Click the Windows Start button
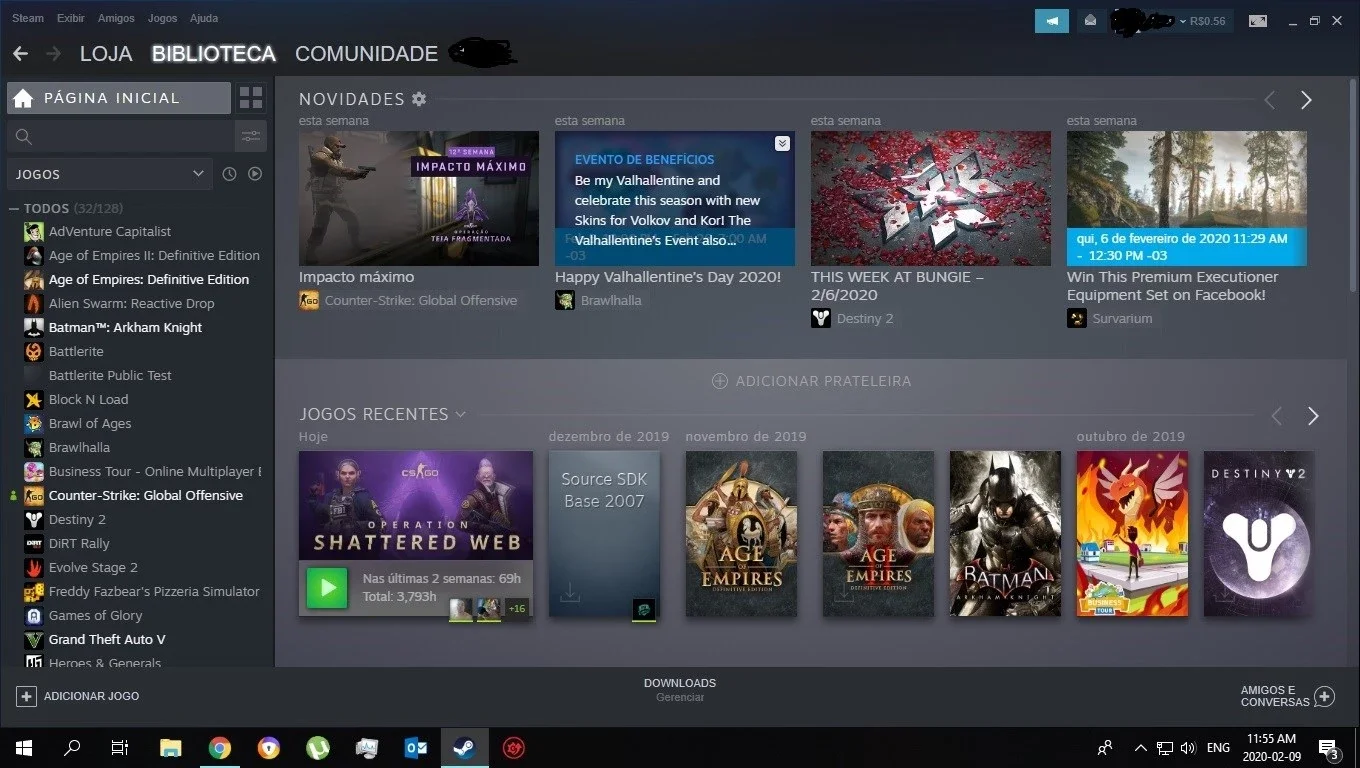Viewport: 1360px width, 768px height. pos(23,747)
